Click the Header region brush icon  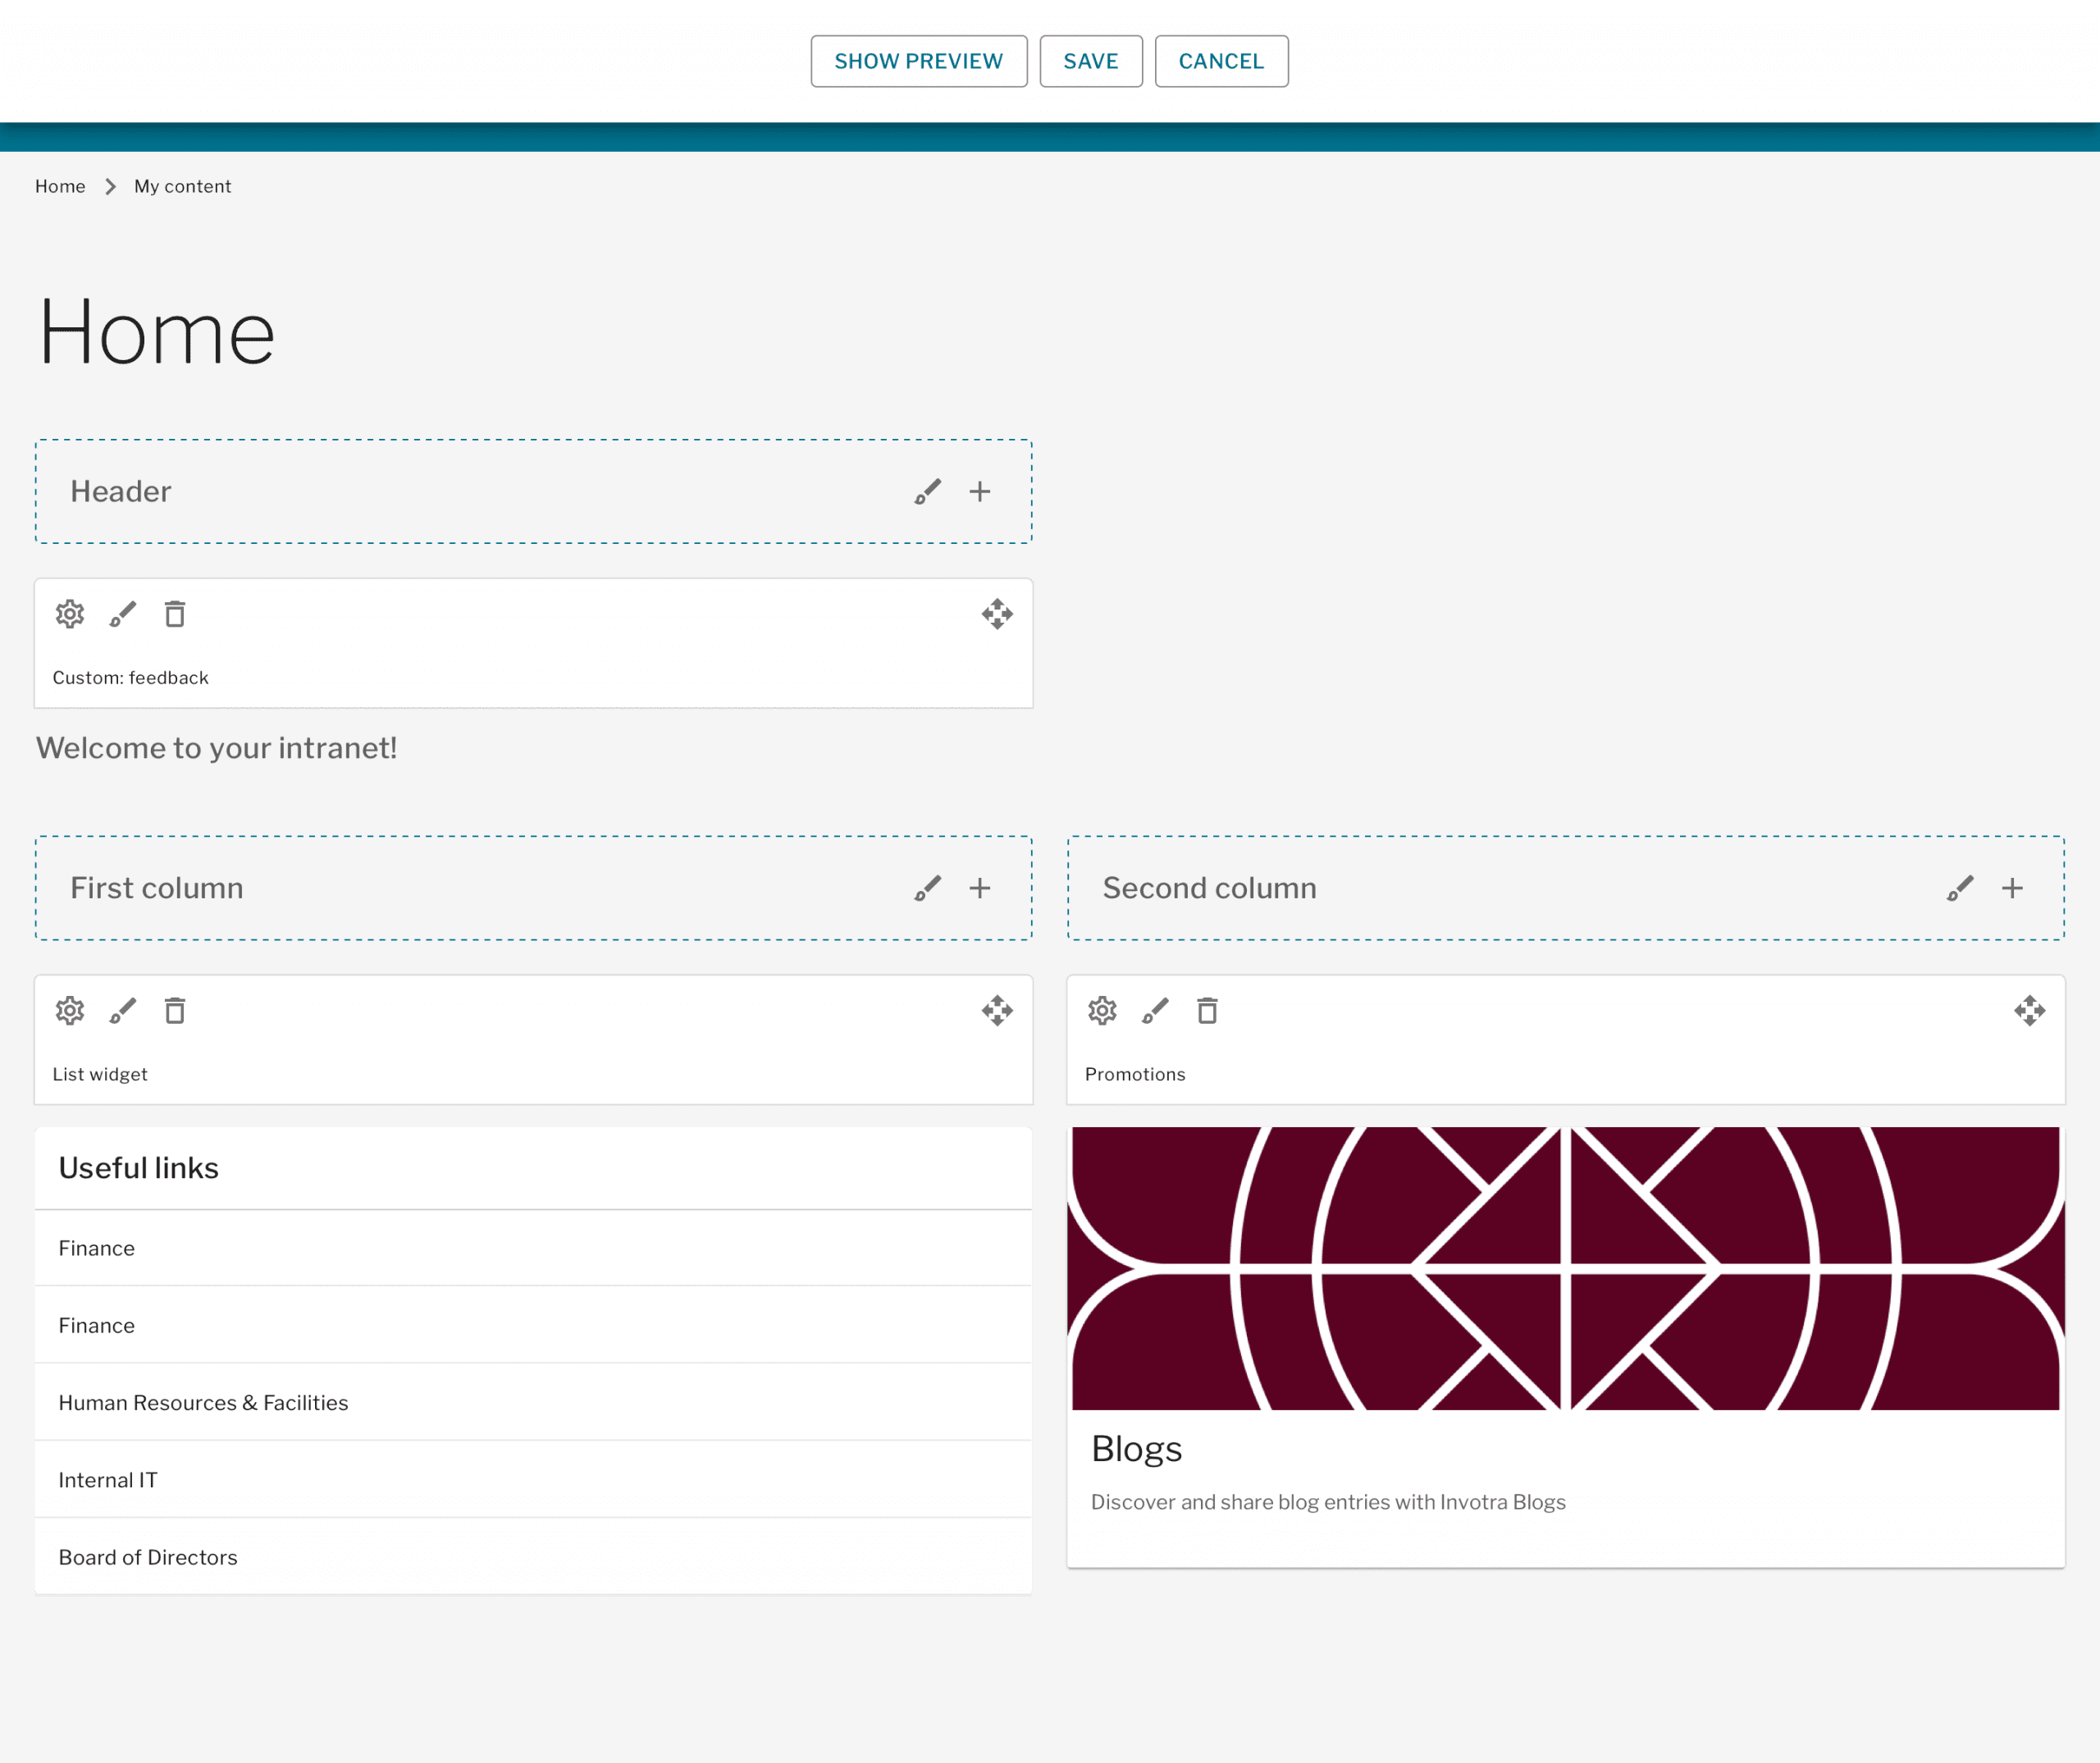coord(927,492)
